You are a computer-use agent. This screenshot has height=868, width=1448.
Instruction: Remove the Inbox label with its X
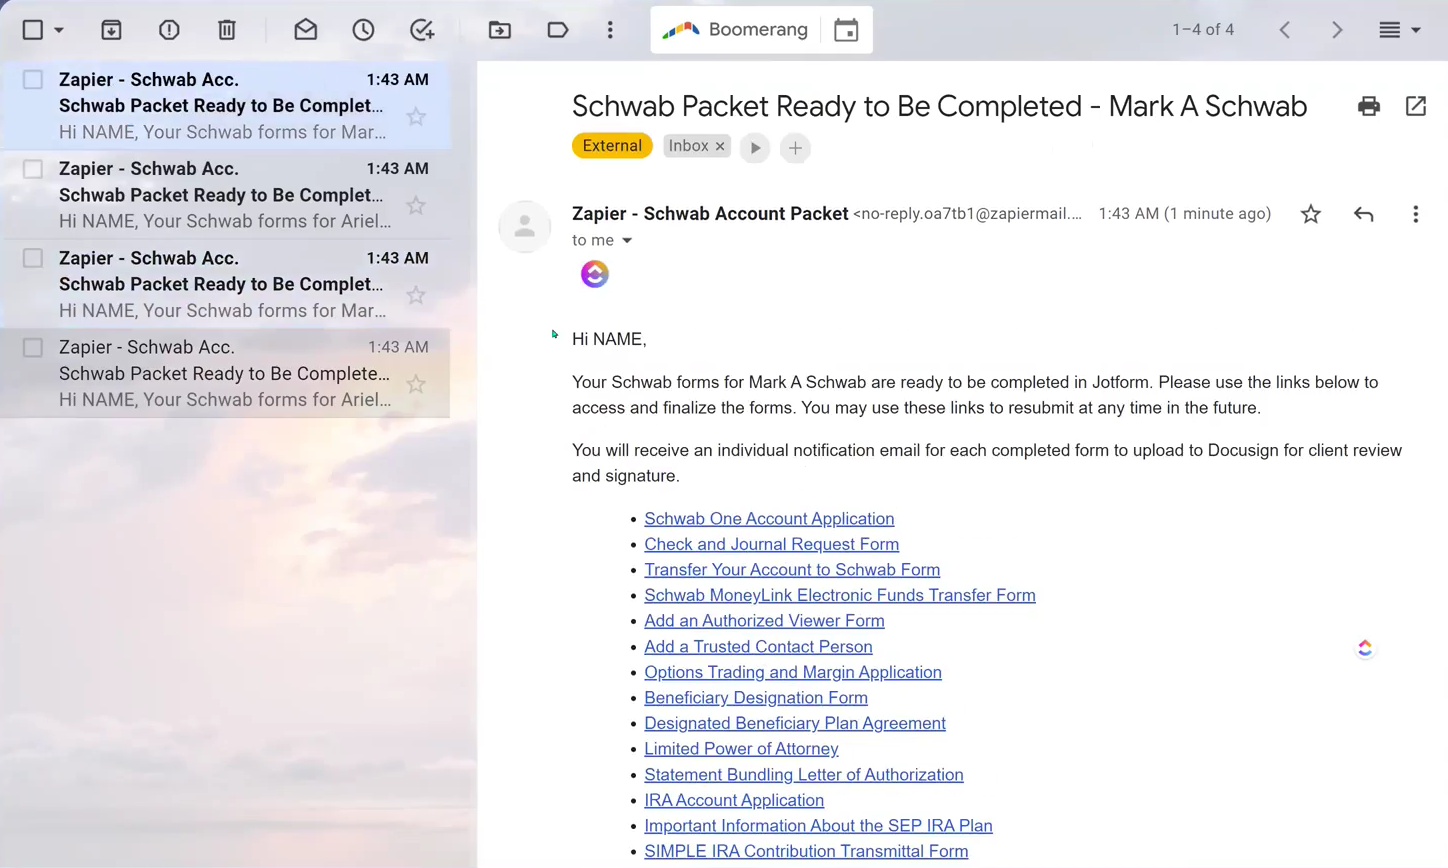point(720,146)
